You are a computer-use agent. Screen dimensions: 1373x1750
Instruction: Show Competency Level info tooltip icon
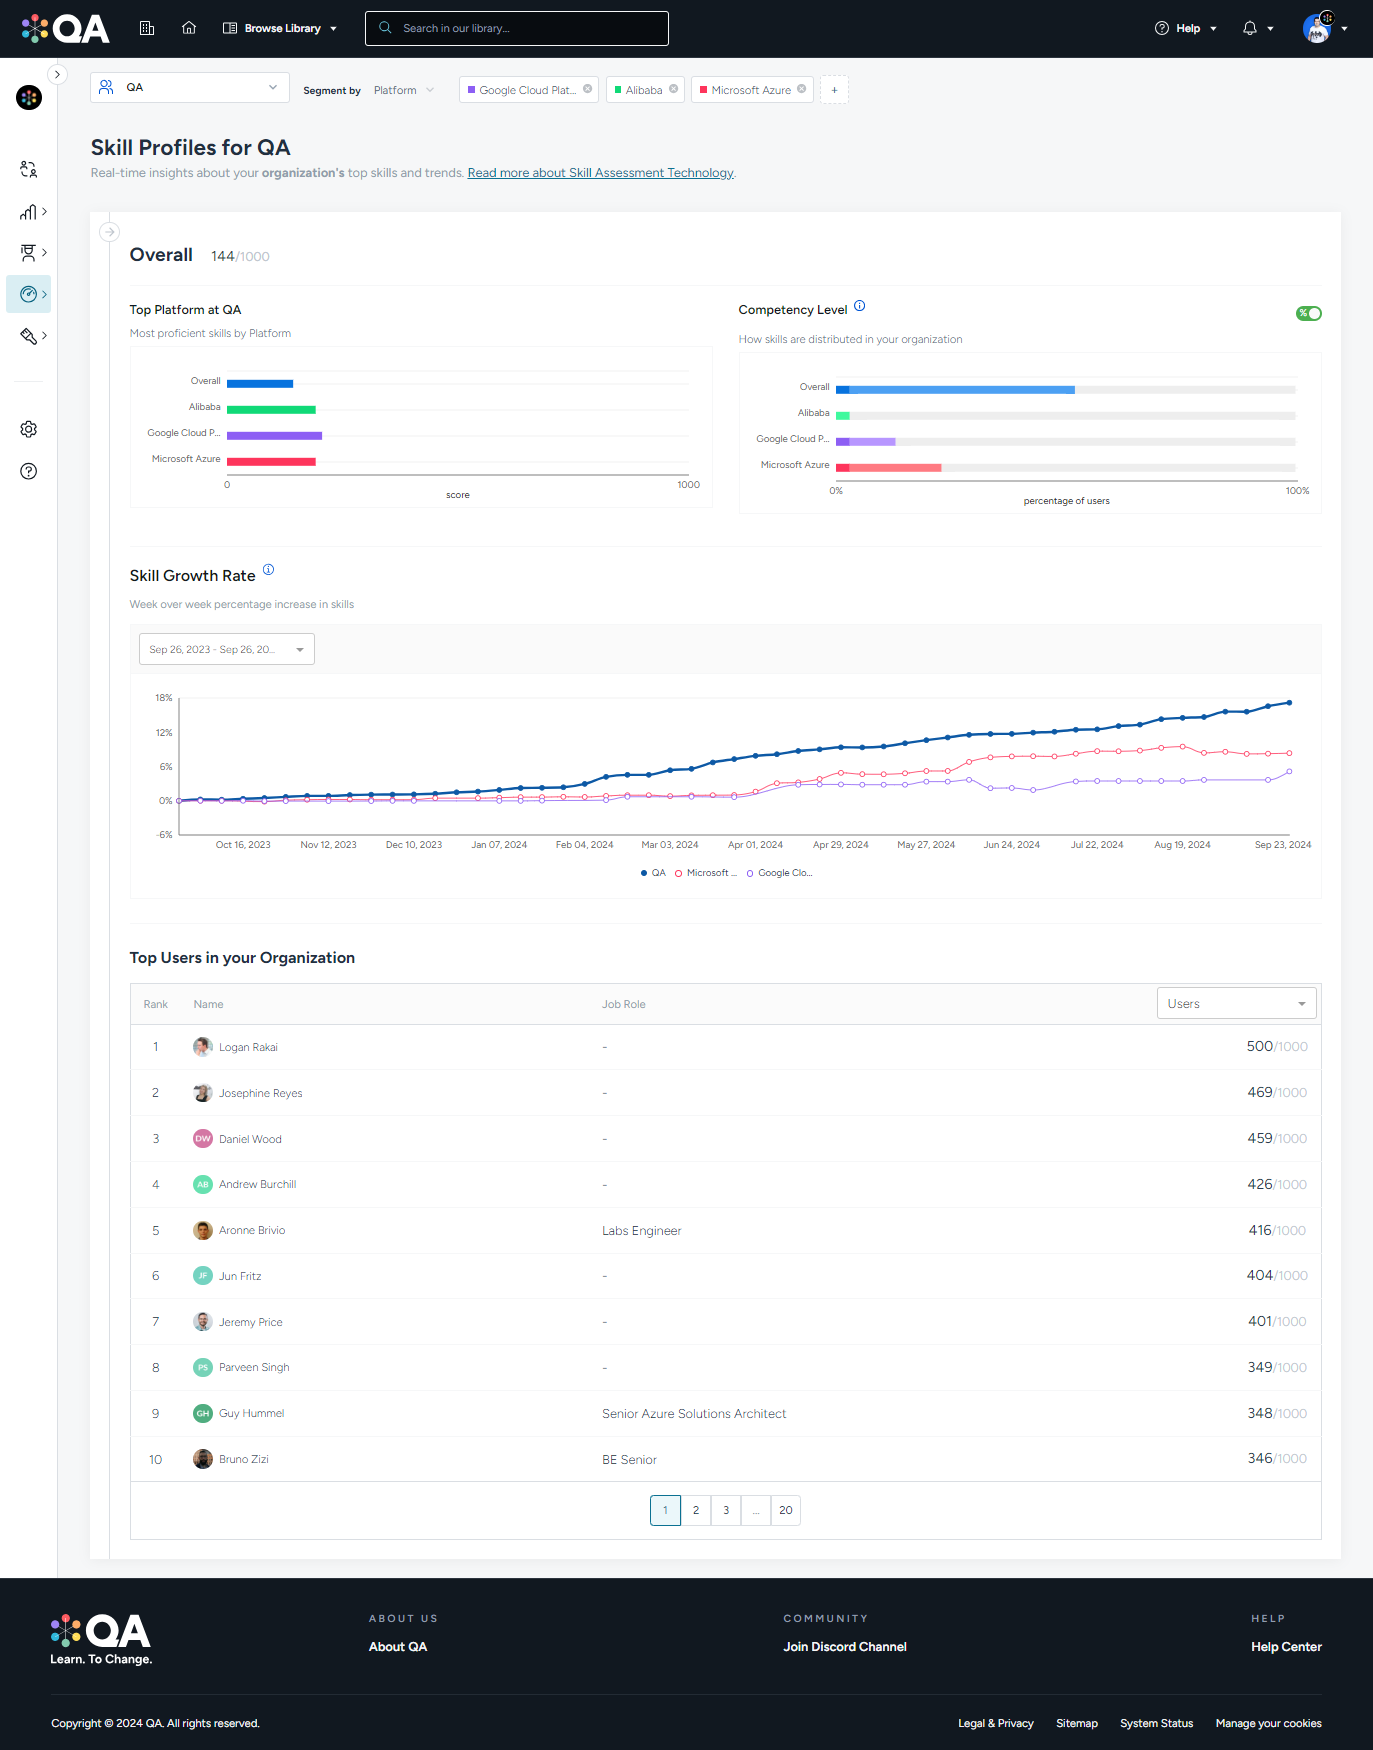click(859, 306)
